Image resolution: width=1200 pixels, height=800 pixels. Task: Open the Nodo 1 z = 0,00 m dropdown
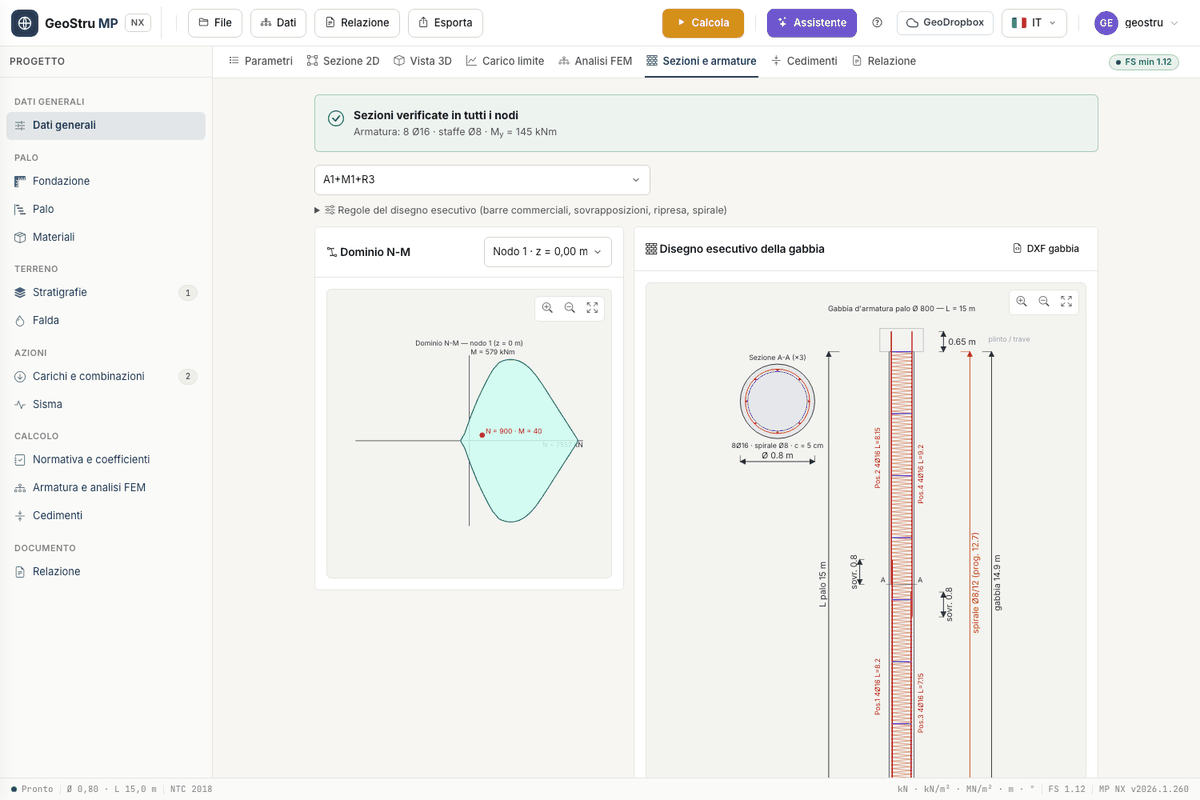pyautogui.click(x=548, y=252)
